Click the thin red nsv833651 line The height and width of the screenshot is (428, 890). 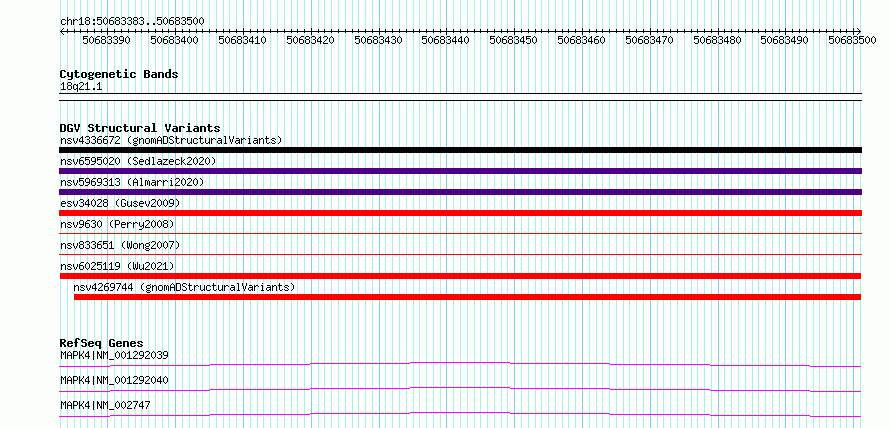pos(460,254)
